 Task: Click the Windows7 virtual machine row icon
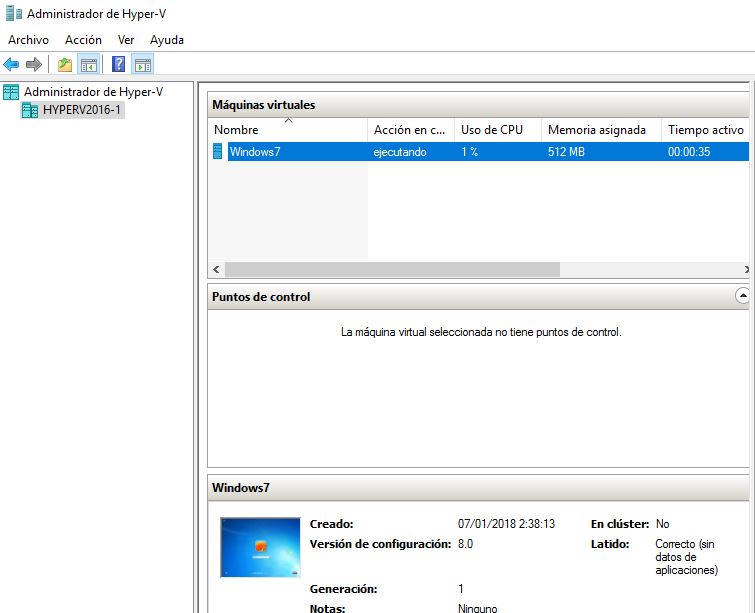tap(218, 152)
